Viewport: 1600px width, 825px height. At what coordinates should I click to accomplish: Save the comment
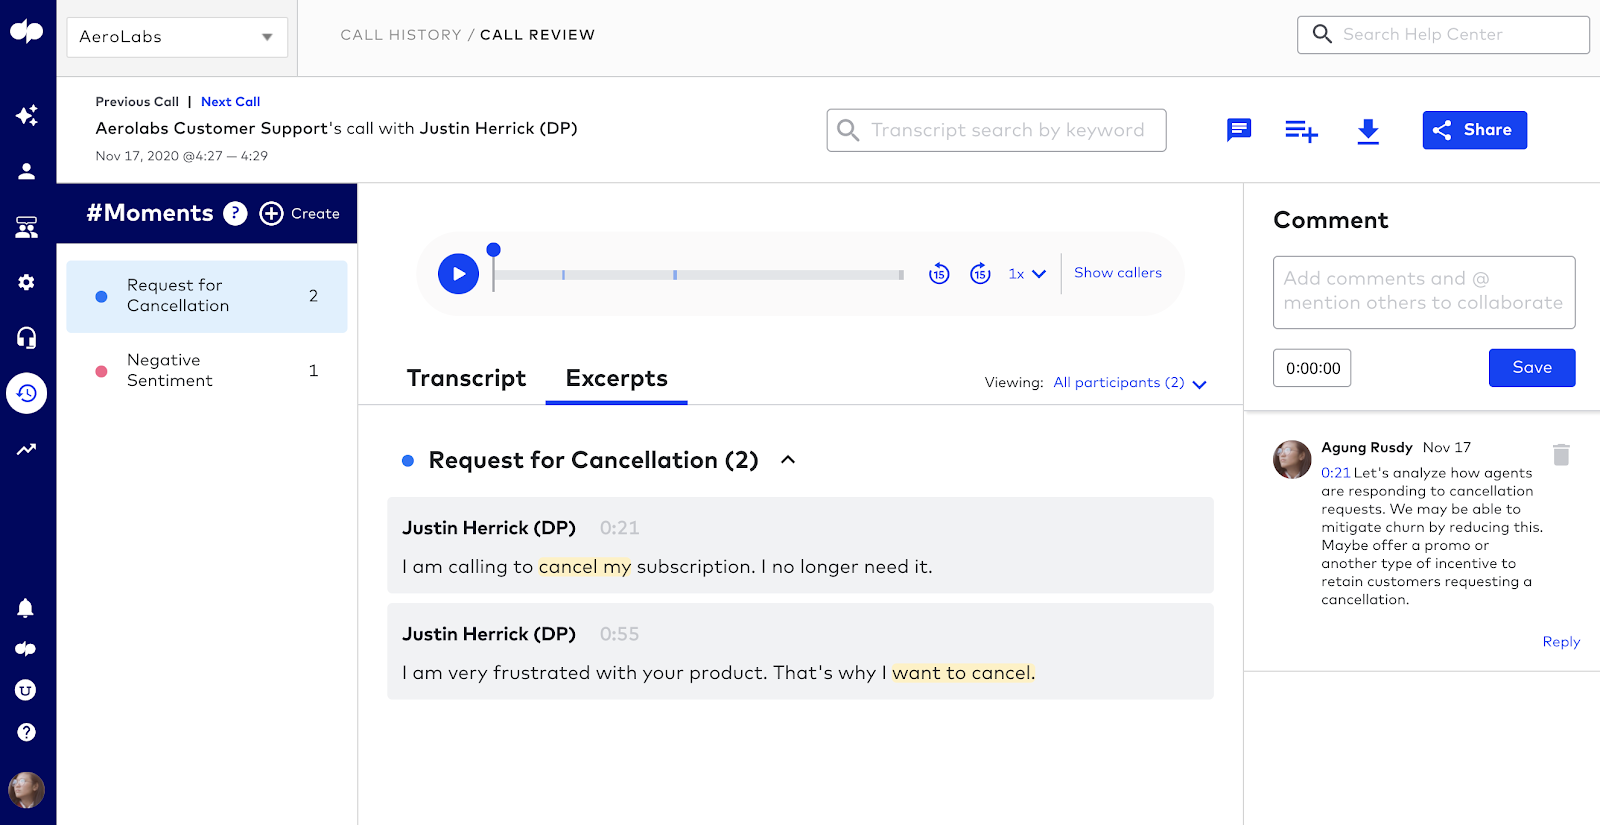click(1532, 368)
